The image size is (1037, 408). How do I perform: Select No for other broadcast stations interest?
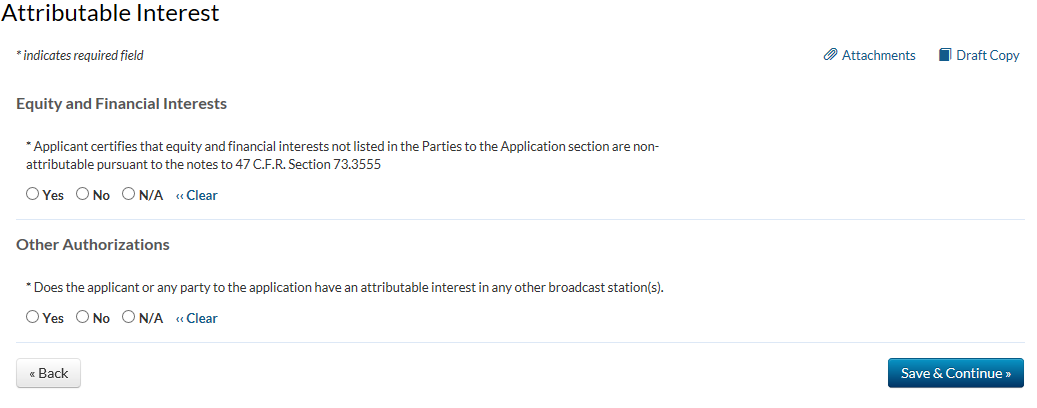pos(83,318)
